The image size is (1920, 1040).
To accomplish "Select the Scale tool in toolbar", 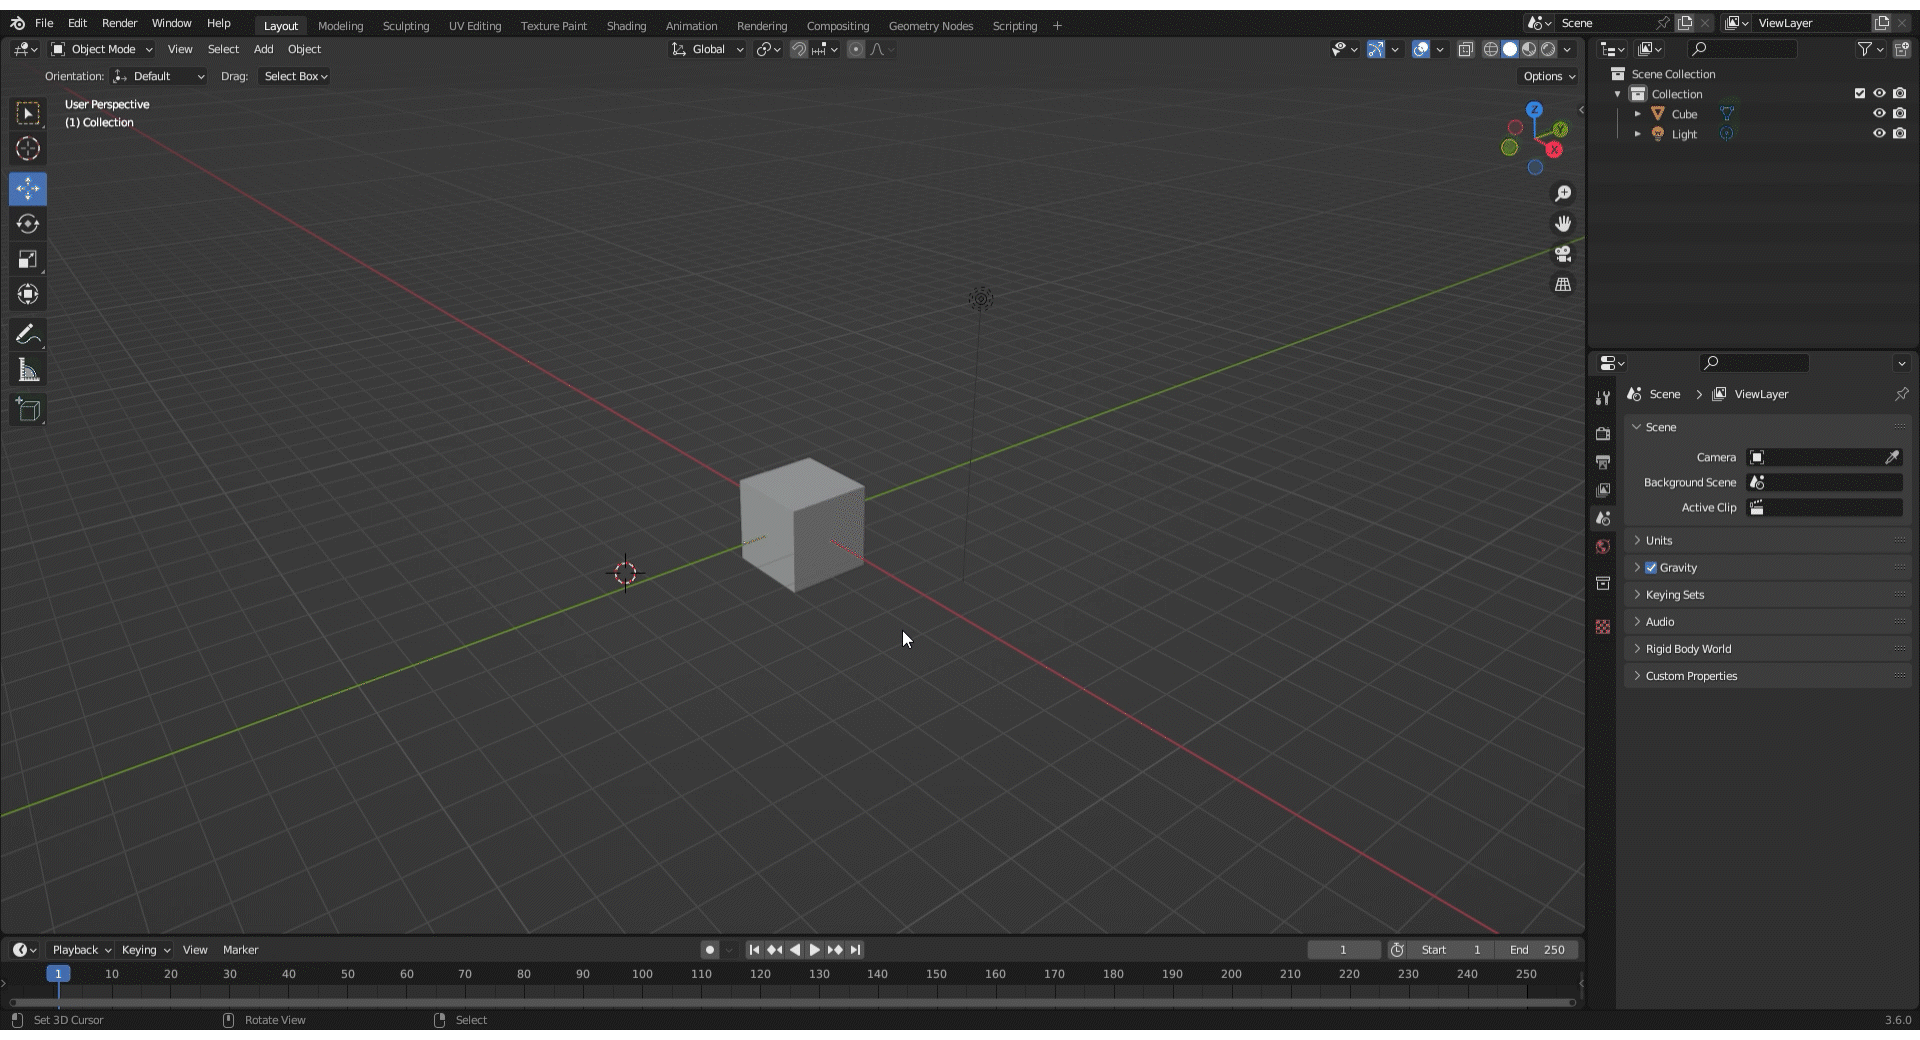I will tap(28, 260).
